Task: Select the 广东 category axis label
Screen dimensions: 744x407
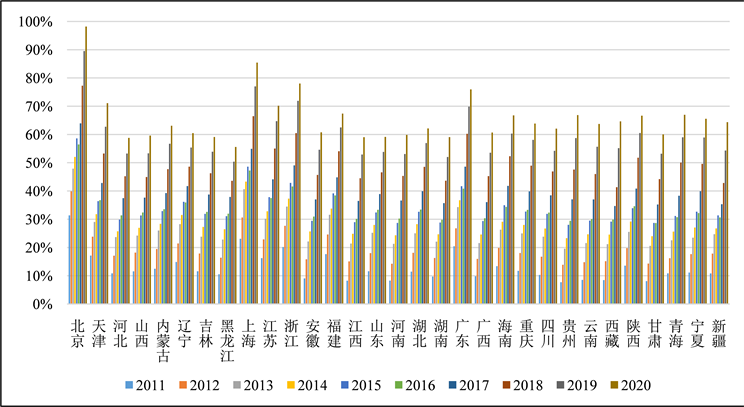Action: 463,331
